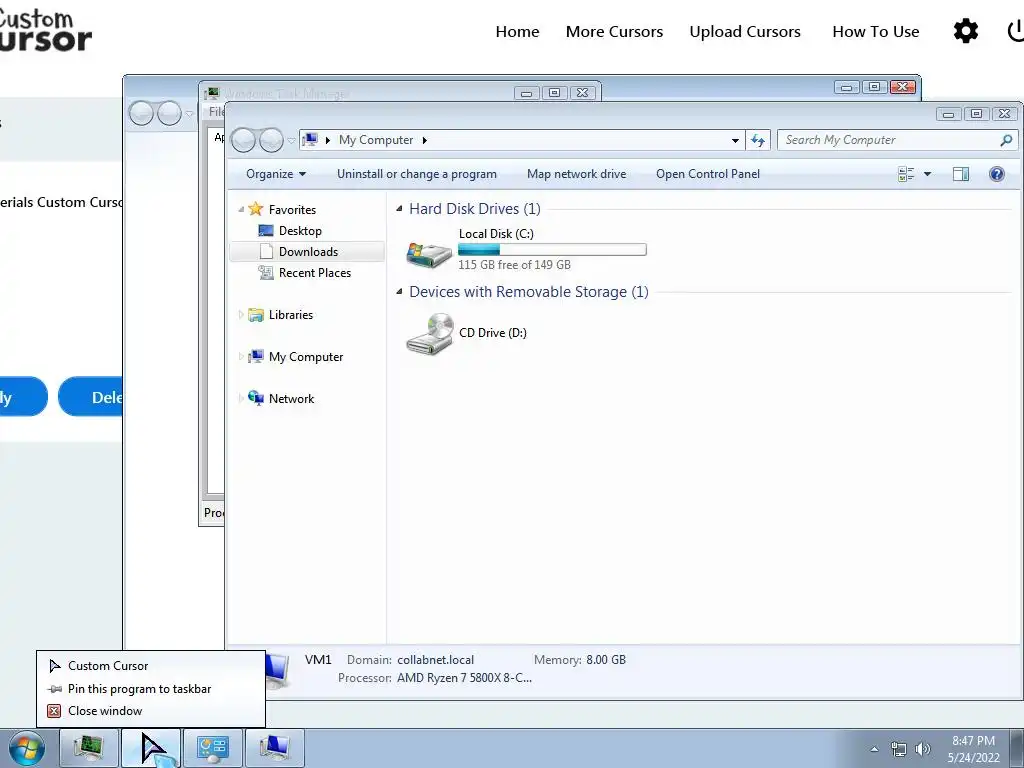
Task: Expand the My Computer tree node
Action: 241,357
